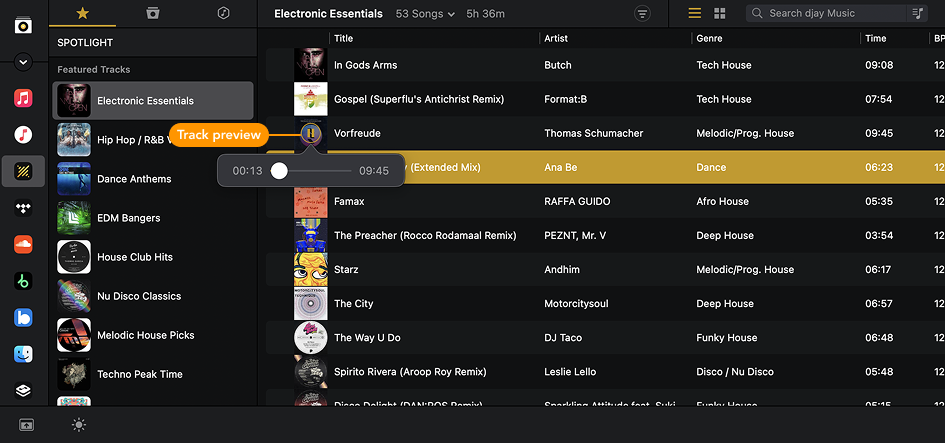The width and height of the screenshot is (945, 443).
Task: Select the track titled Starz
Action: [346, 269]
